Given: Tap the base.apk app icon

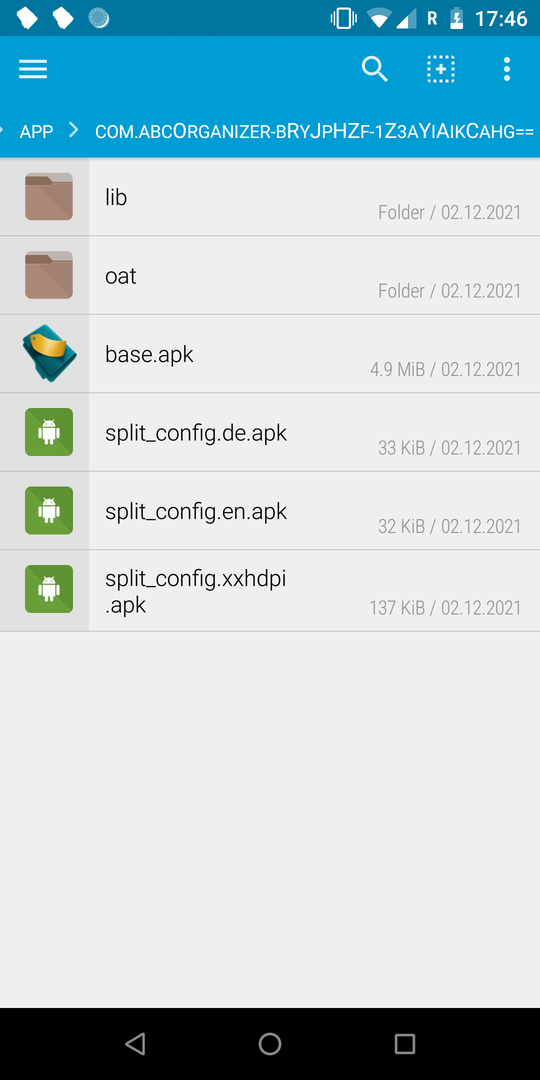Looking at the screenshot, I should pyautogui.click(x=49, y=354).
